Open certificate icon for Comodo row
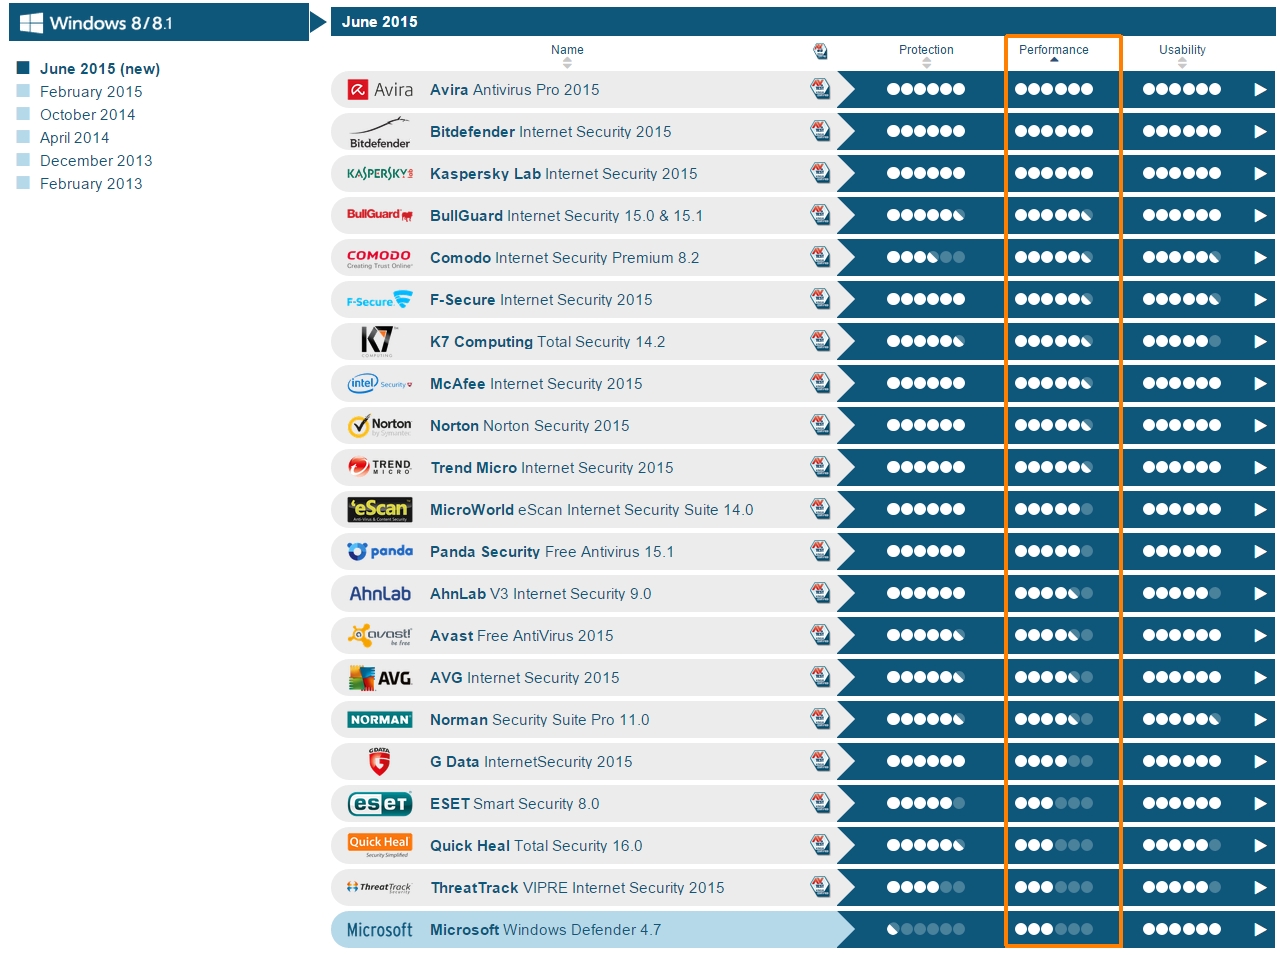 tap(820, 257)
